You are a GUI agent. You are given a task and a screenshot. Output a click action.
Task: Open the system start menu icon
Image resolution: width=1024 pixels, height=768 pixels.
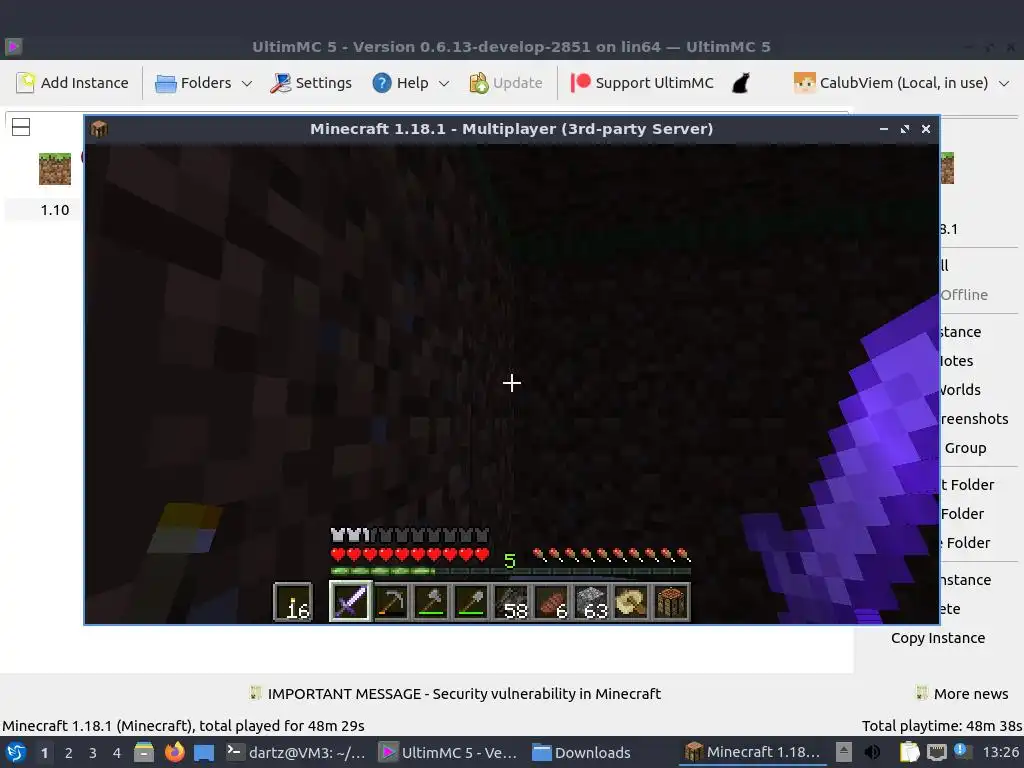click(16, 752)
